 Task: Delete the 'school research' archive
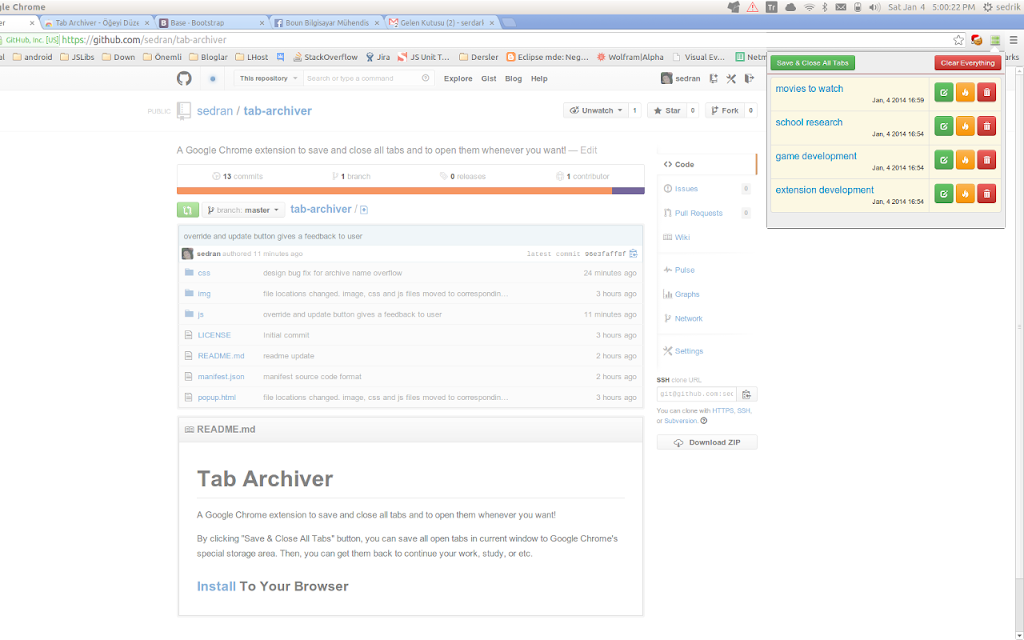(x=987, y=126)
